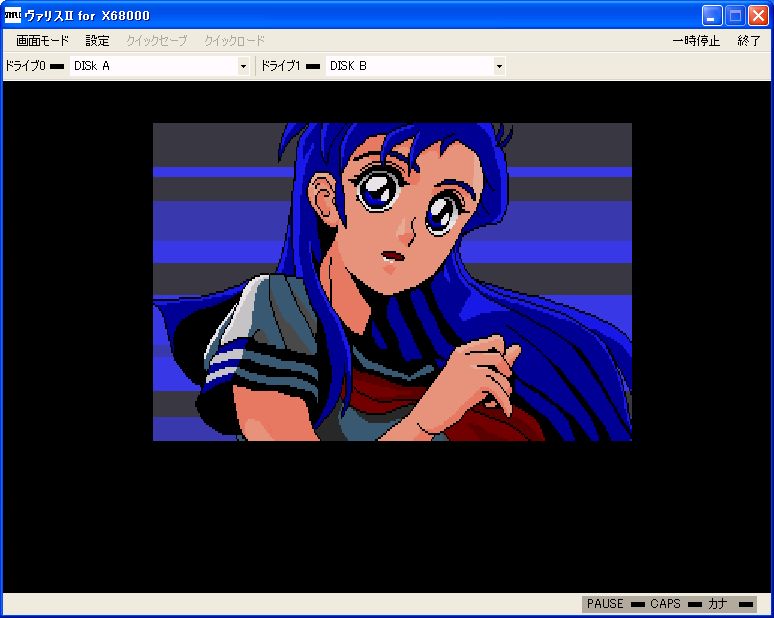The width and height of the screenshot is (774, 618).
Task: Click 終了 to exit the emulator
Action: (749, 40)
